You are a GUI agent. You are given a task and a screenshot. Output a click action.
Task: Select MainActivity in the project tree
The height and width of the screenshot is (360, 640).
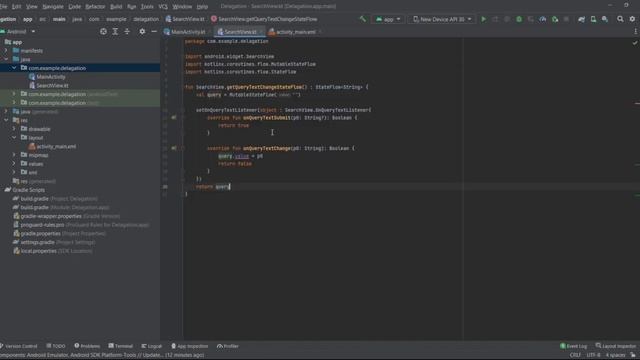[51, 77]
